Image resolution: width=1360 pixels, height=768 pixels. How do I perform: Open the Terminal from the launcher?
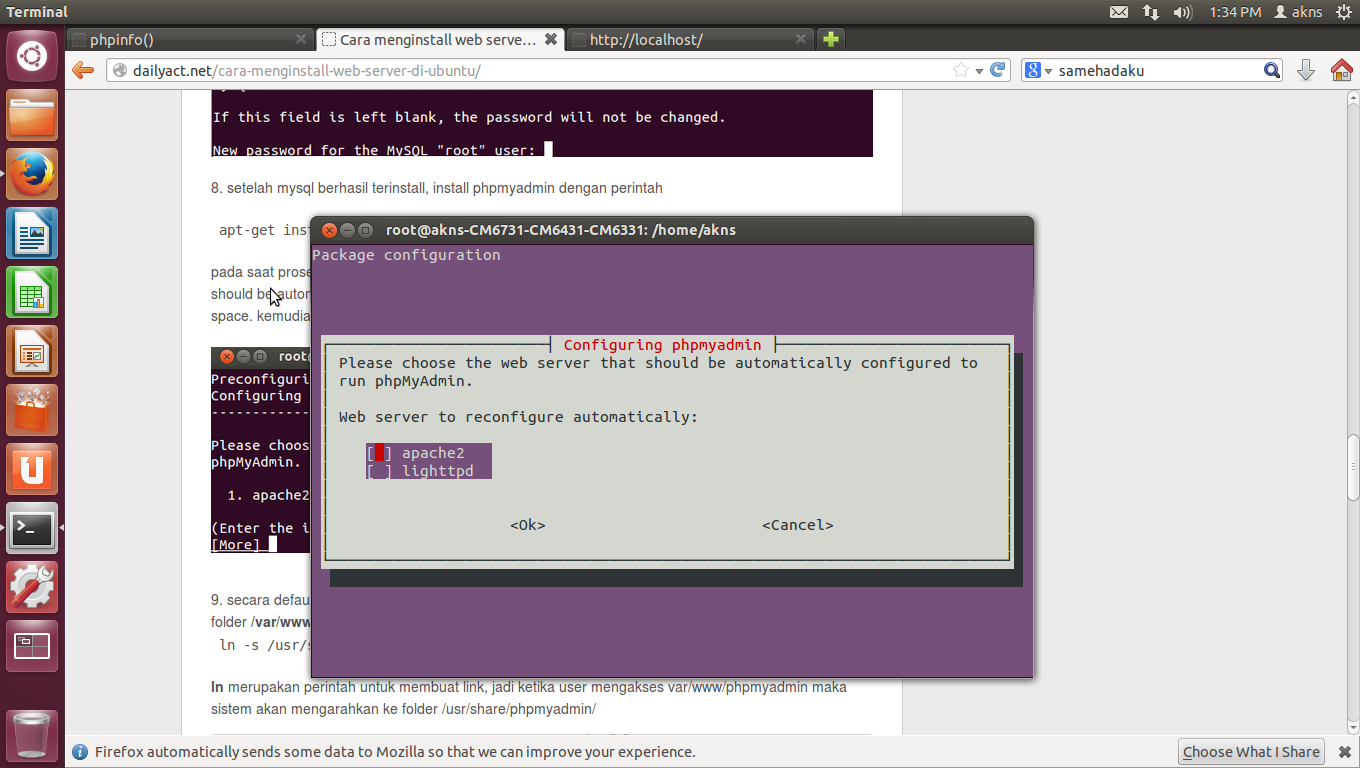(x=32, y=528)
